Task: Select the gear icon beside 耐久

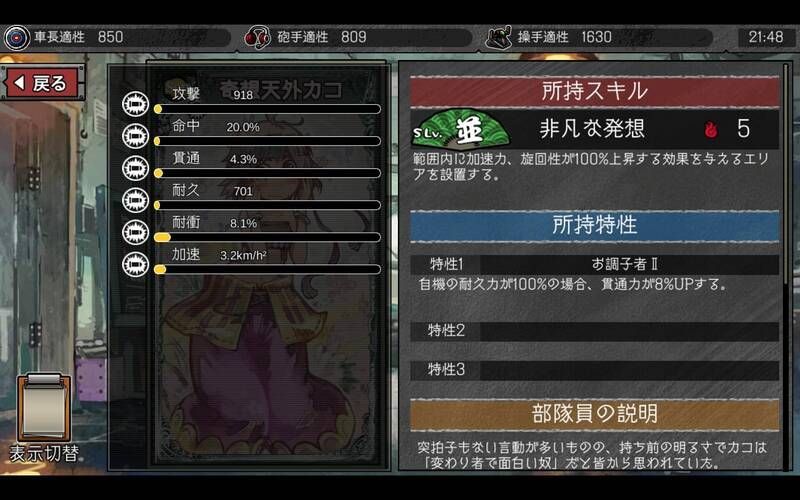Action: (135, 200)
